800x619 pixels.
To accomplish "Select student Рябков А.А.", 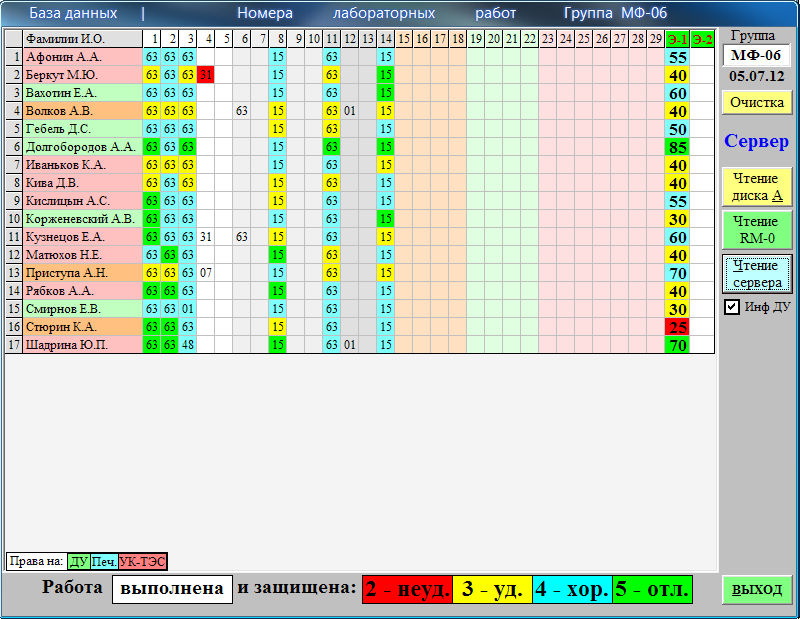I will pos(83,291).
